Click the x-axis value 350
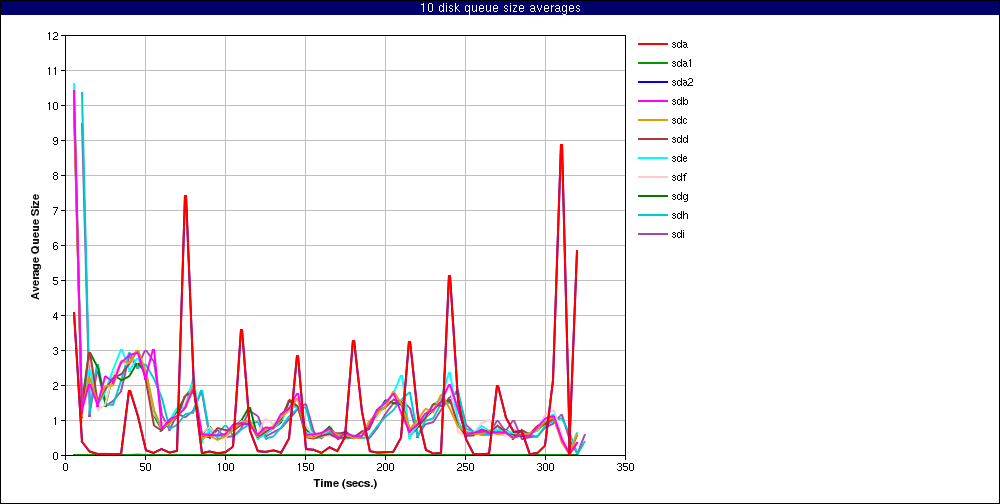 pyautogui.click(x=626, y=466)
